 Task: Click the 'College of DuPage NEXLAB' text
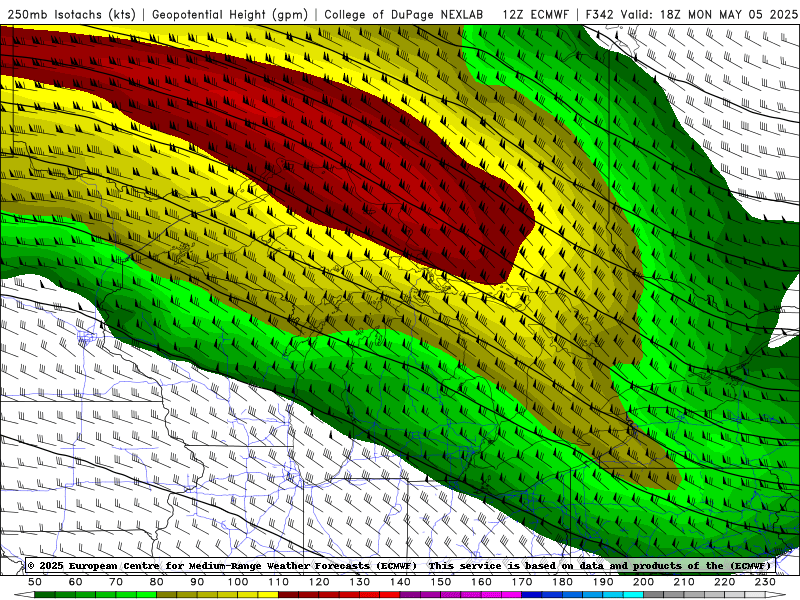(404, 14)
